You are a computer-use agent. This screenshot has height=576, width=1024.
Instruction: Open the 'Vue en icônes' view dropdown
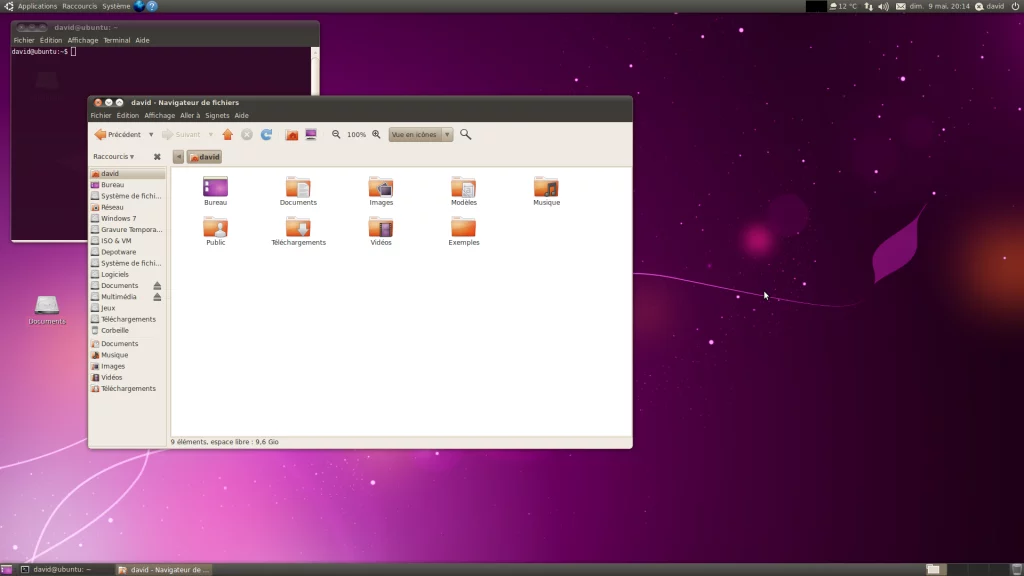[447, 135]
